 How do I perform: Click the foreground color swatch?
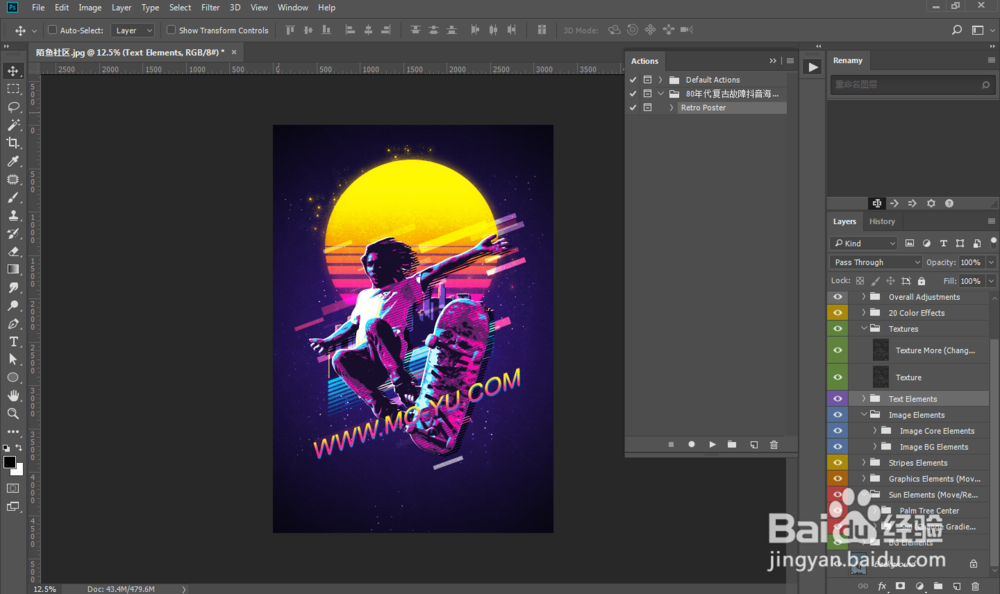click(x=9, y=463)
